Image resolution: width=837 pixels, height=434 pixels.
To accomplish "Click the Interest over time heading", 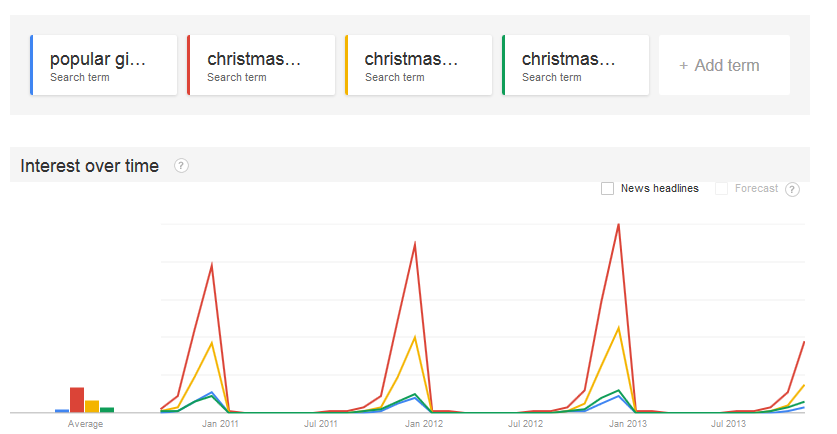I will point(90,166).
